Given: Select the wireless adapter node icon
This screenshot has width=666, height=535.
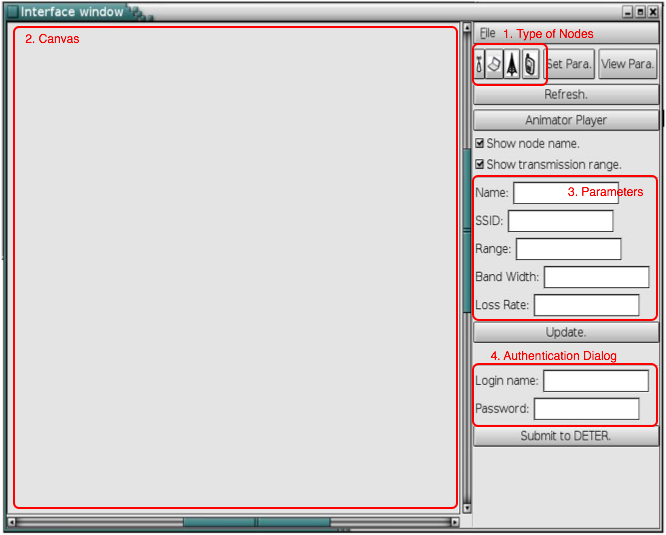Looking at the screenshot, I should point(480,64).
